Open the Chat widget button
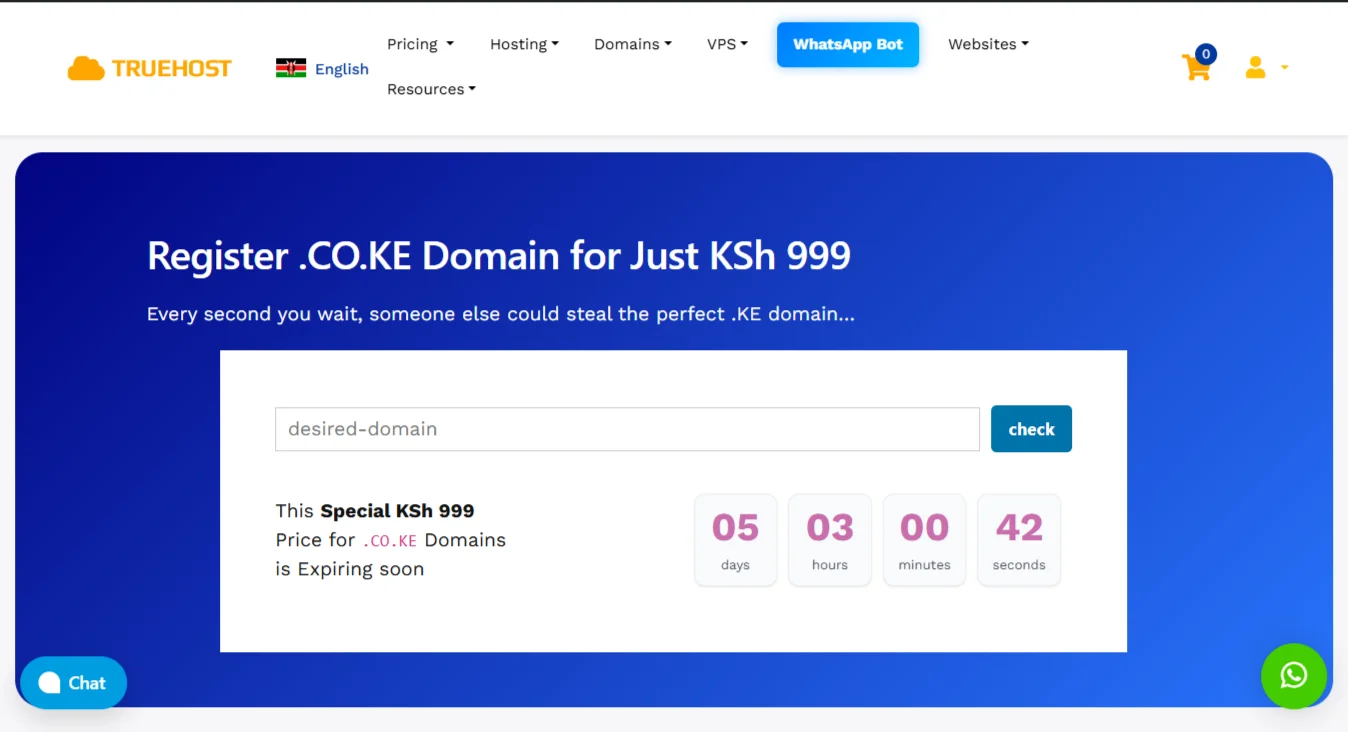The image size is (1348, 732). tap(73, 683)
